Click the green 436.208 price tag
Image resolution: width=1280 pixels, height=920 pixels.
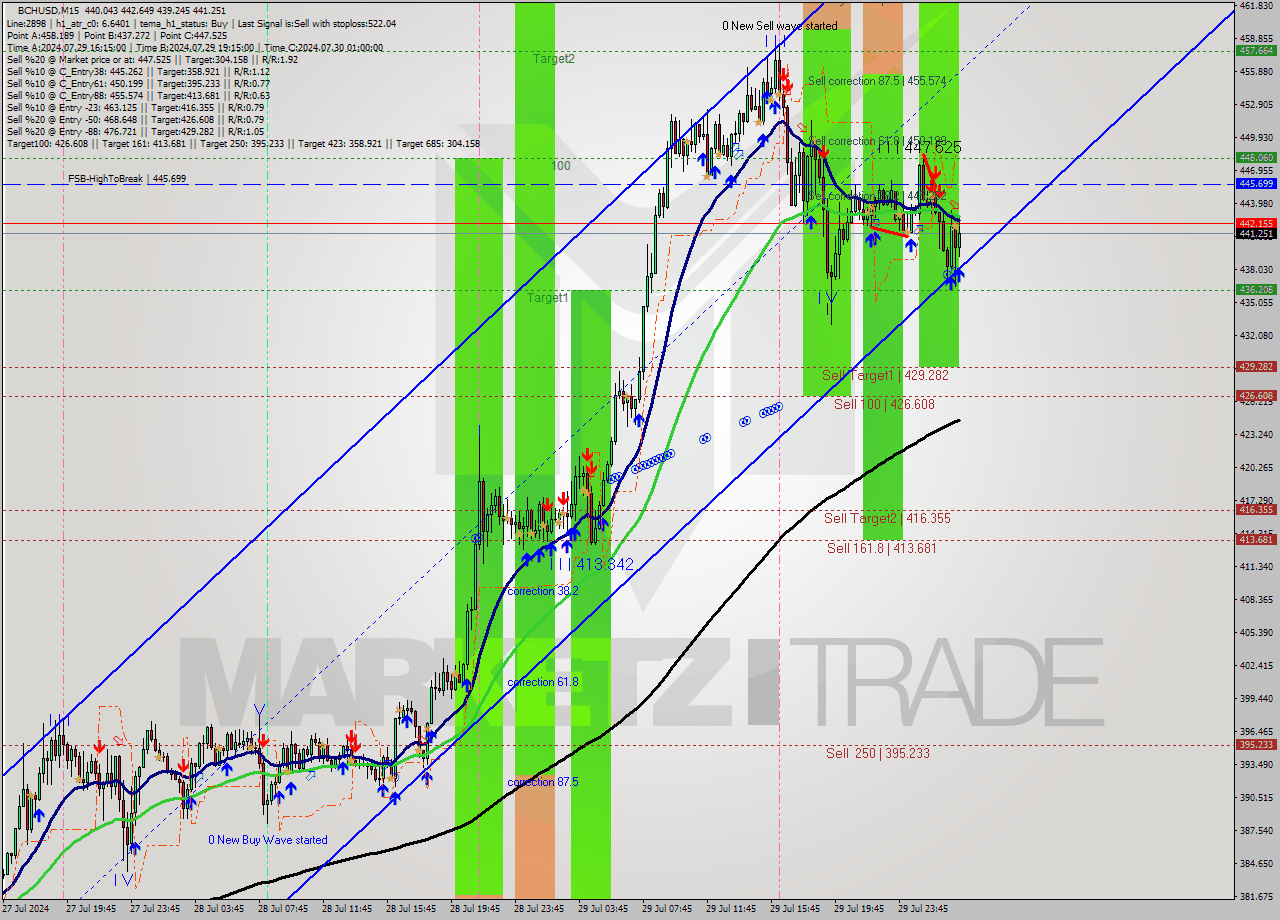[x=1256, y=290]
